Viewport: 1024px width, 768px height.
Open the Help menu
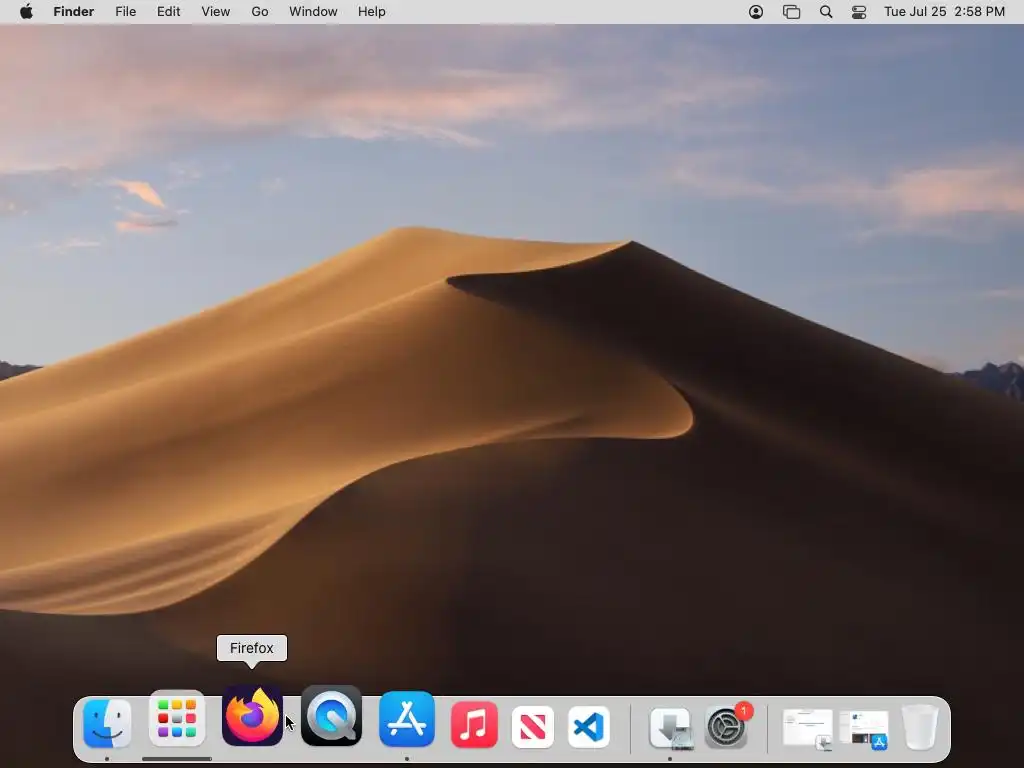(x=372, y=12)
